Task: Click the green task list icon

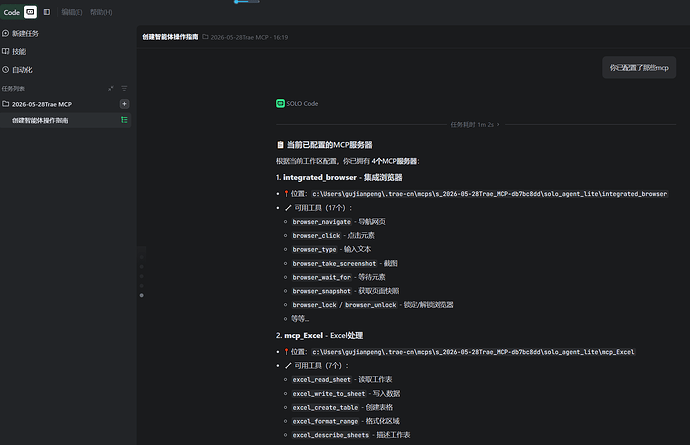Action: (x=124, y=120)
